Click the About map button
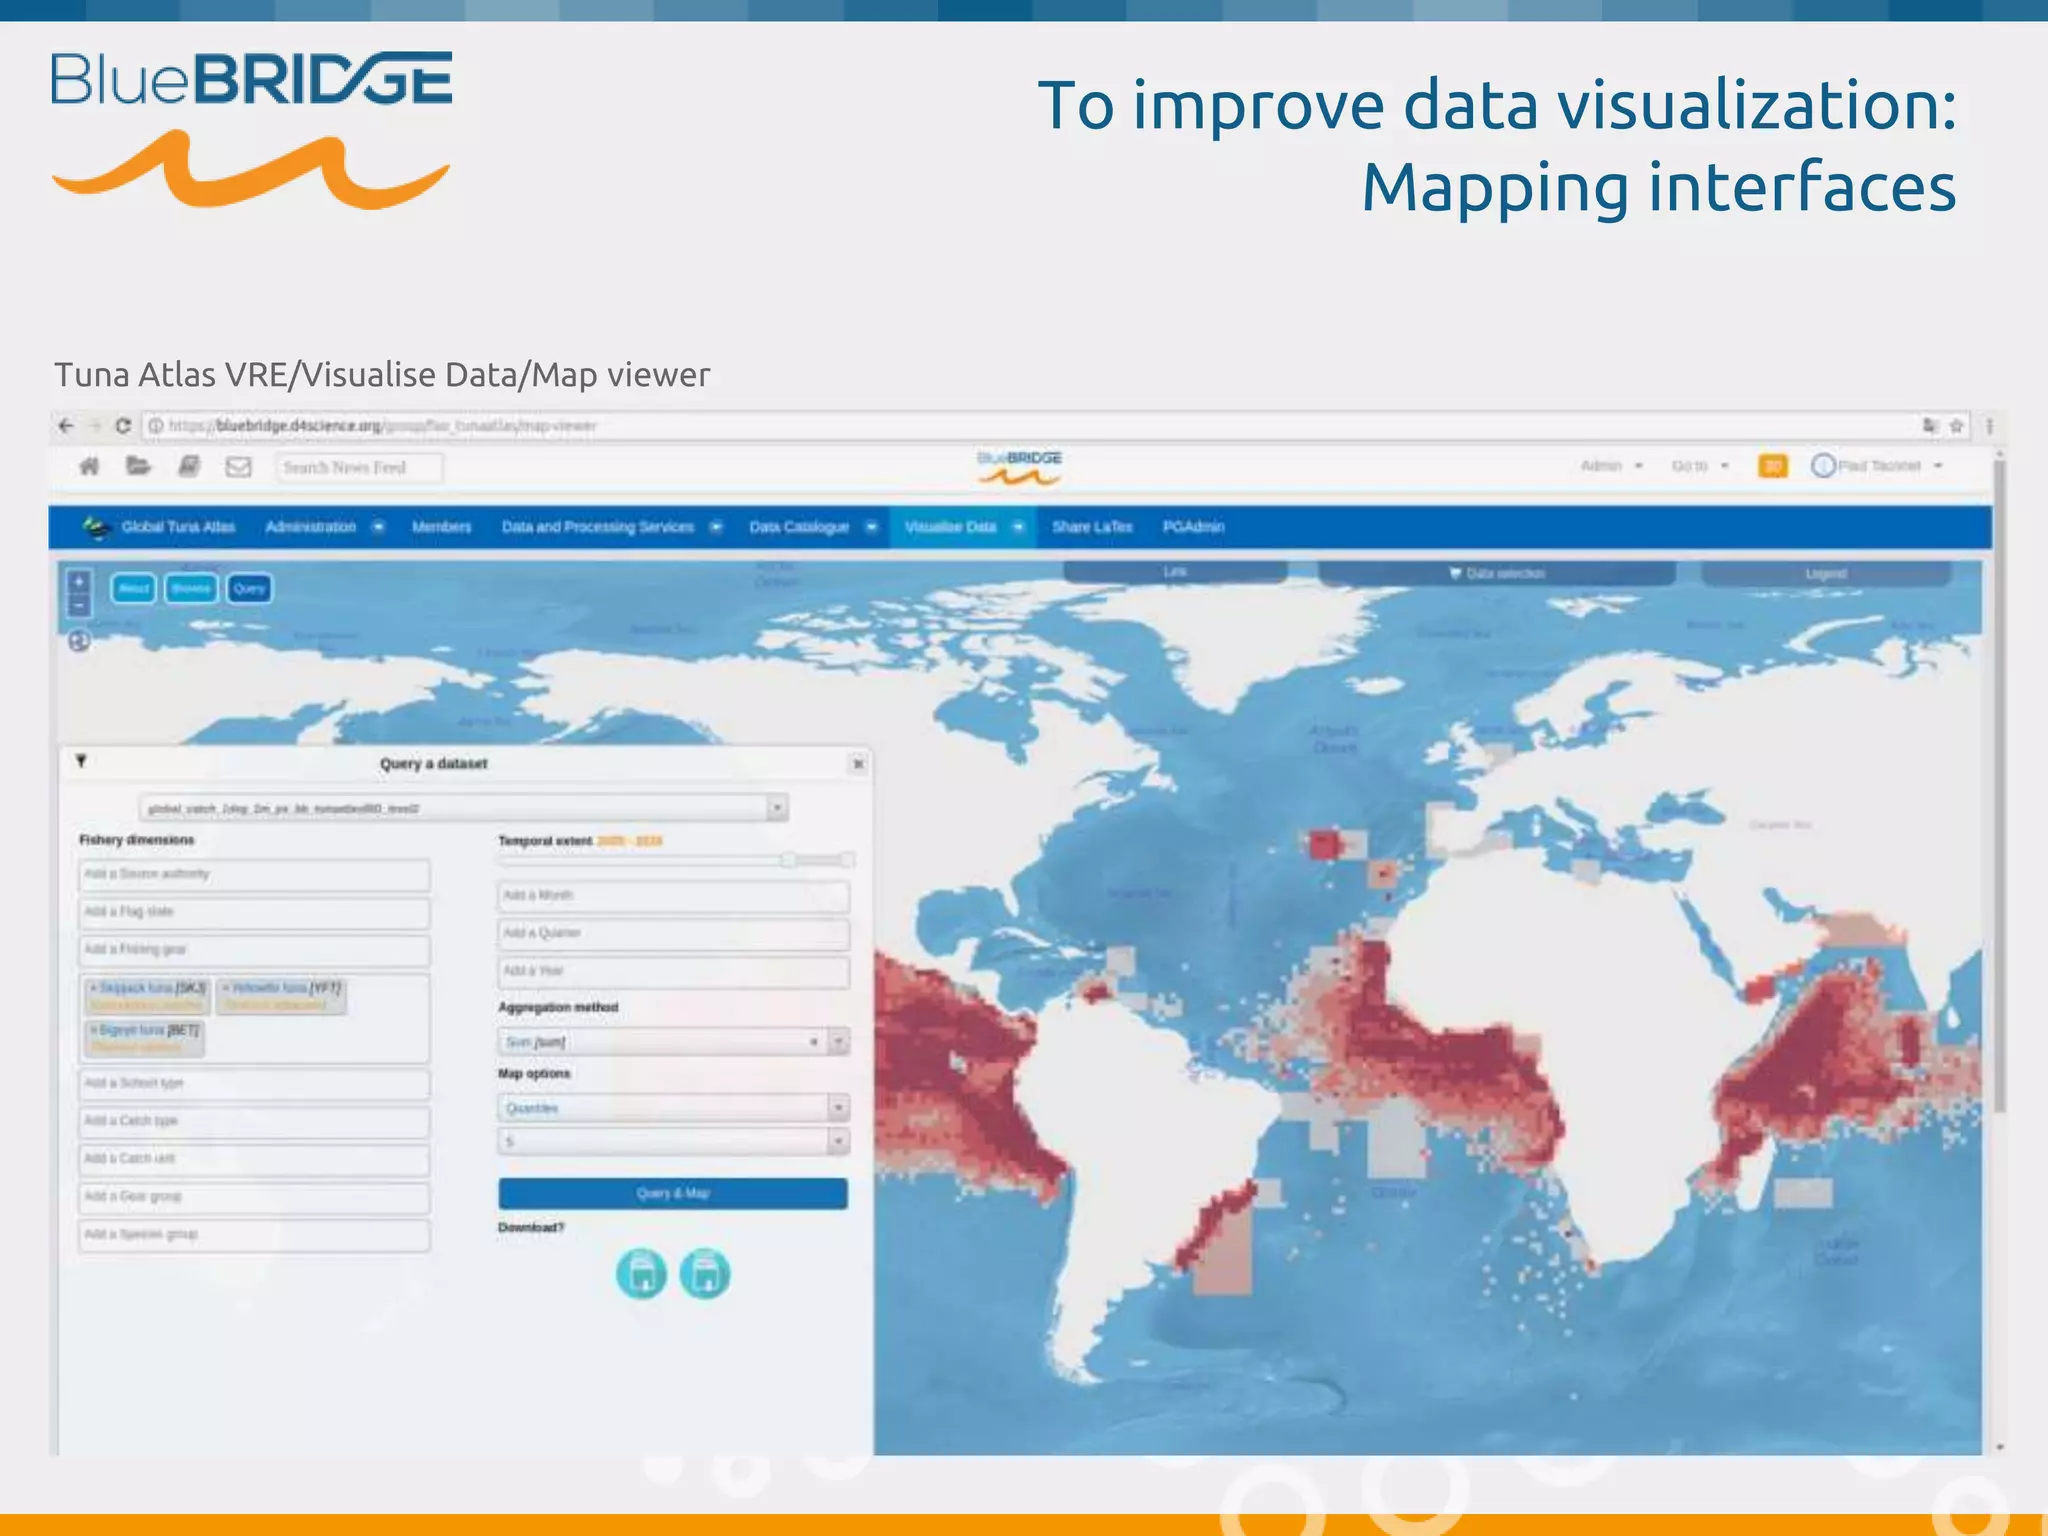2048x1536 pixels. click(x=133, y=588)
